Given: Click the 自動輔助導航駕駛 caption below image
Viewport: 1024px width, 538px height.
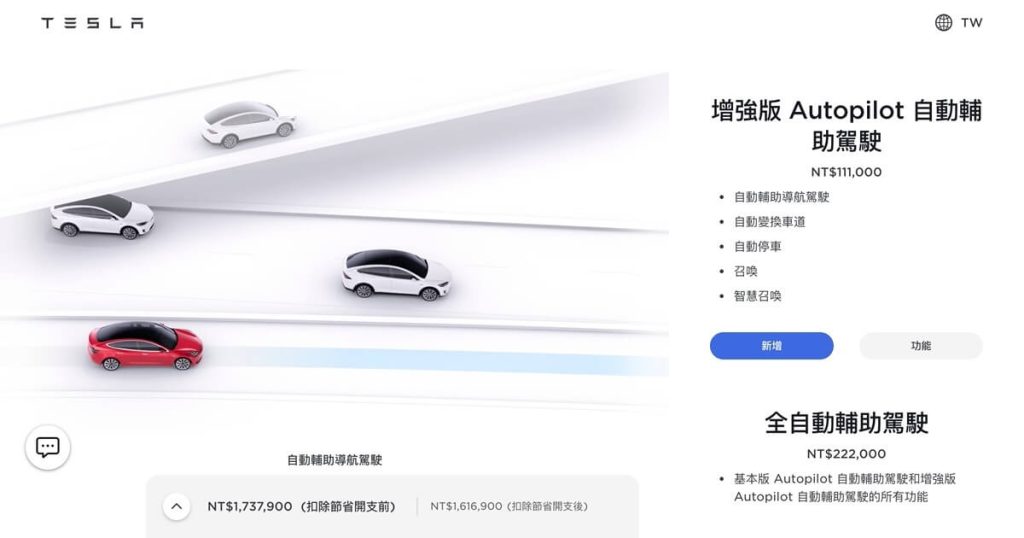Looking at the screenshot, I should point(334,460).
